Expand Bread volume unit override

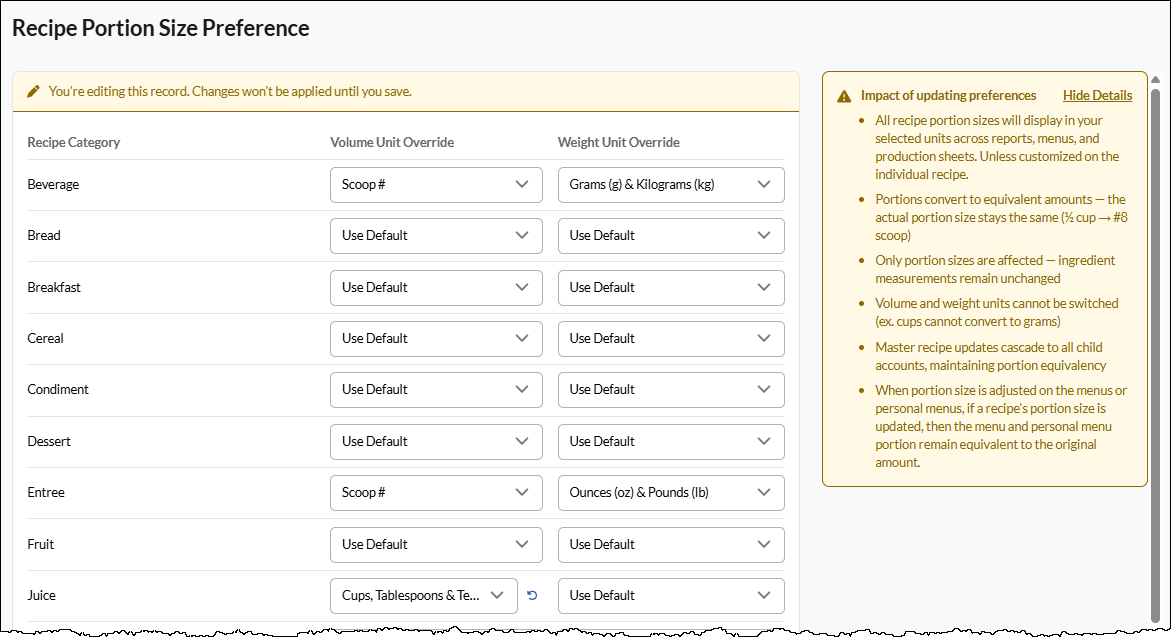pos(436,236)
